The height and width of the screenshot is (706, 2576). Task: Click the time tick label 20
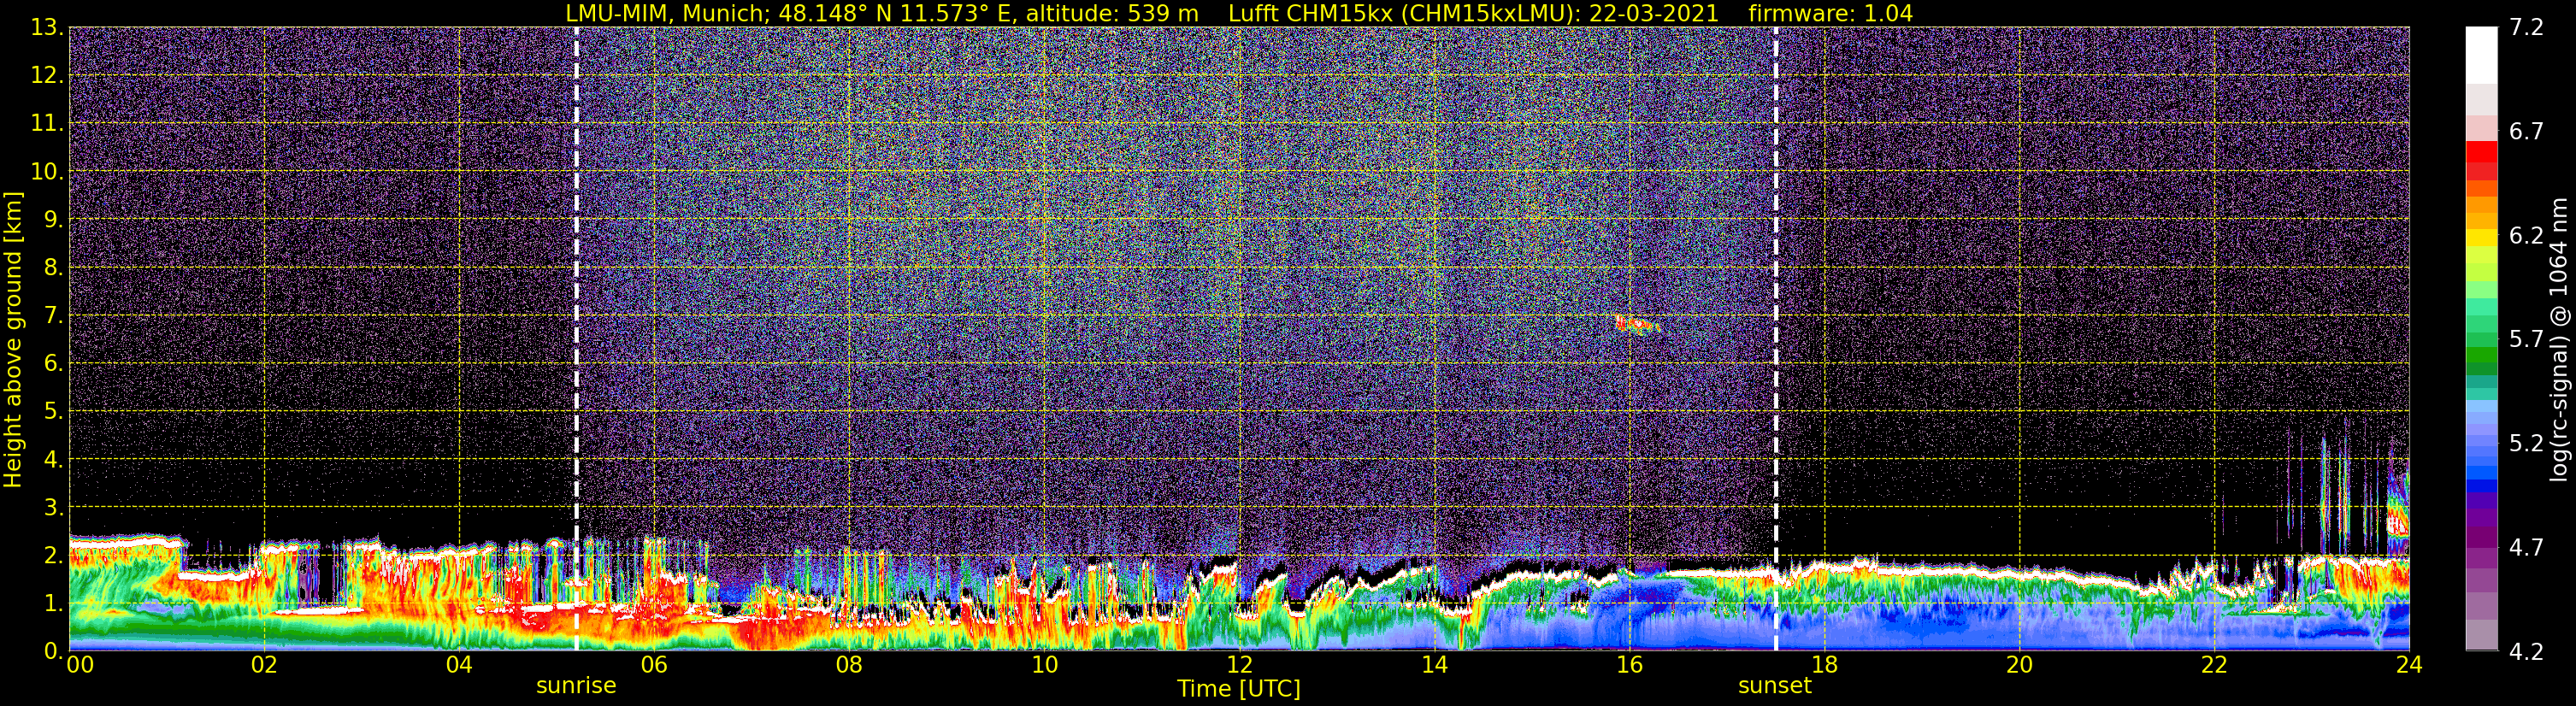2019,666
